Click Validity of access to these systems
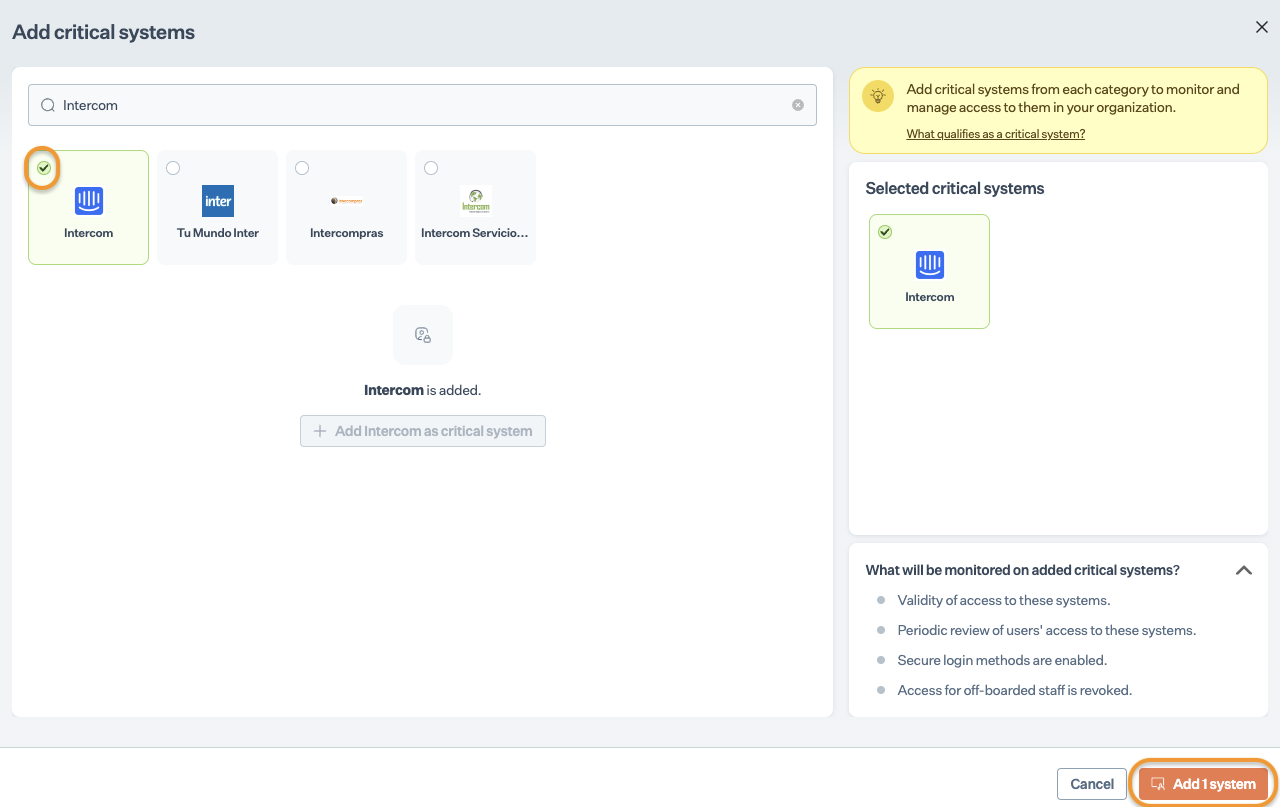The width and height of the screenshot is (1280, 807). pos(1004,600)
